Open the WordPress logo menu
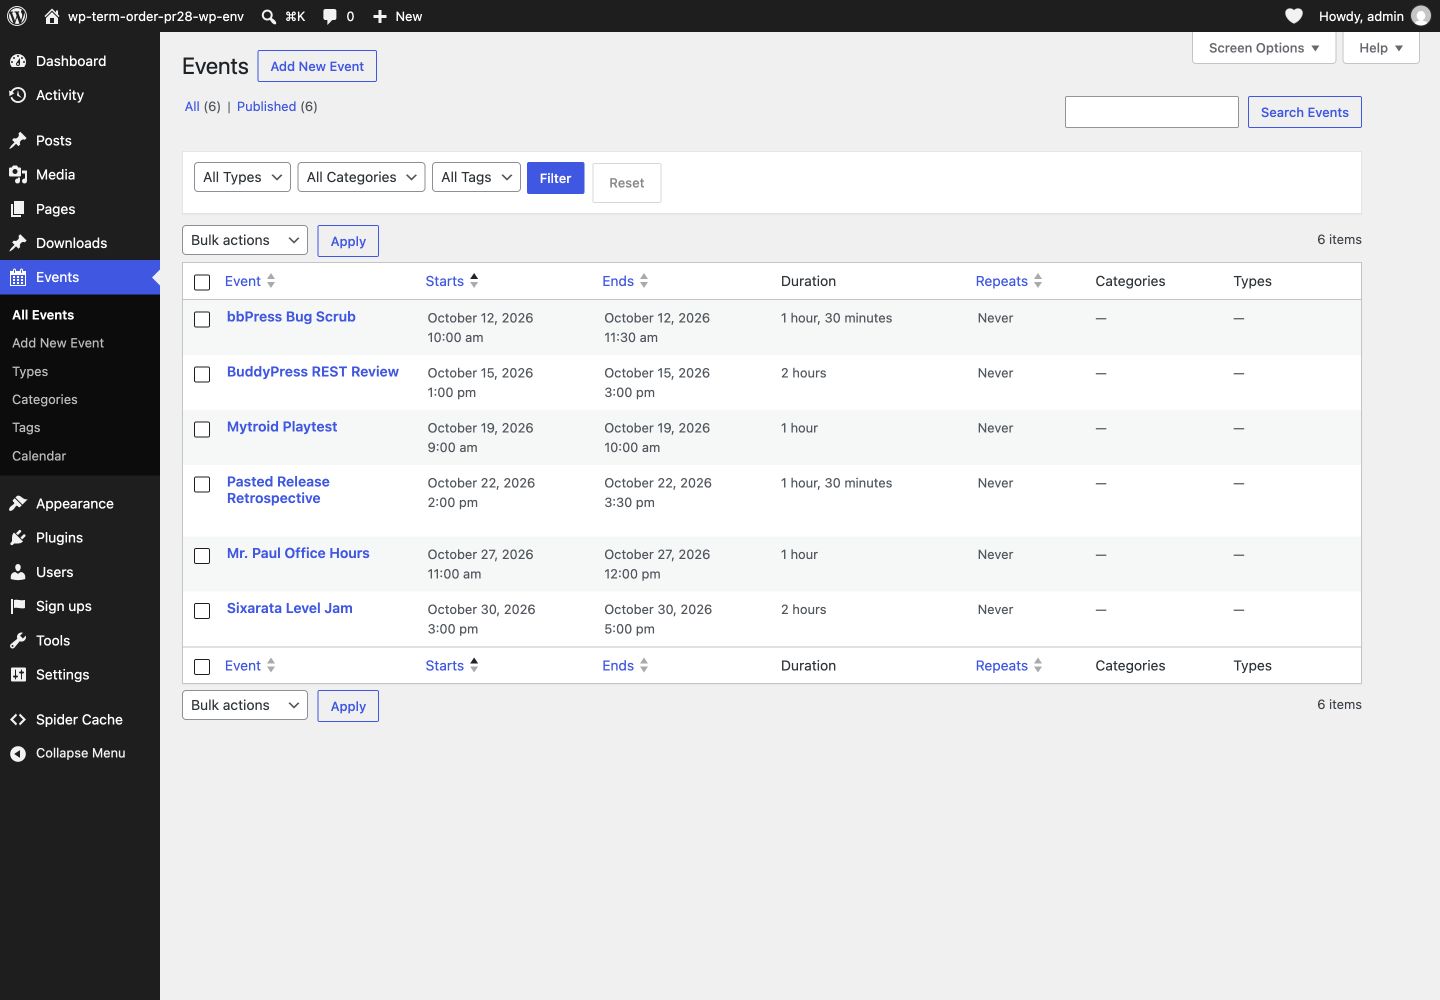This screenshot has width=1440, height=1000. pos(17,16)
